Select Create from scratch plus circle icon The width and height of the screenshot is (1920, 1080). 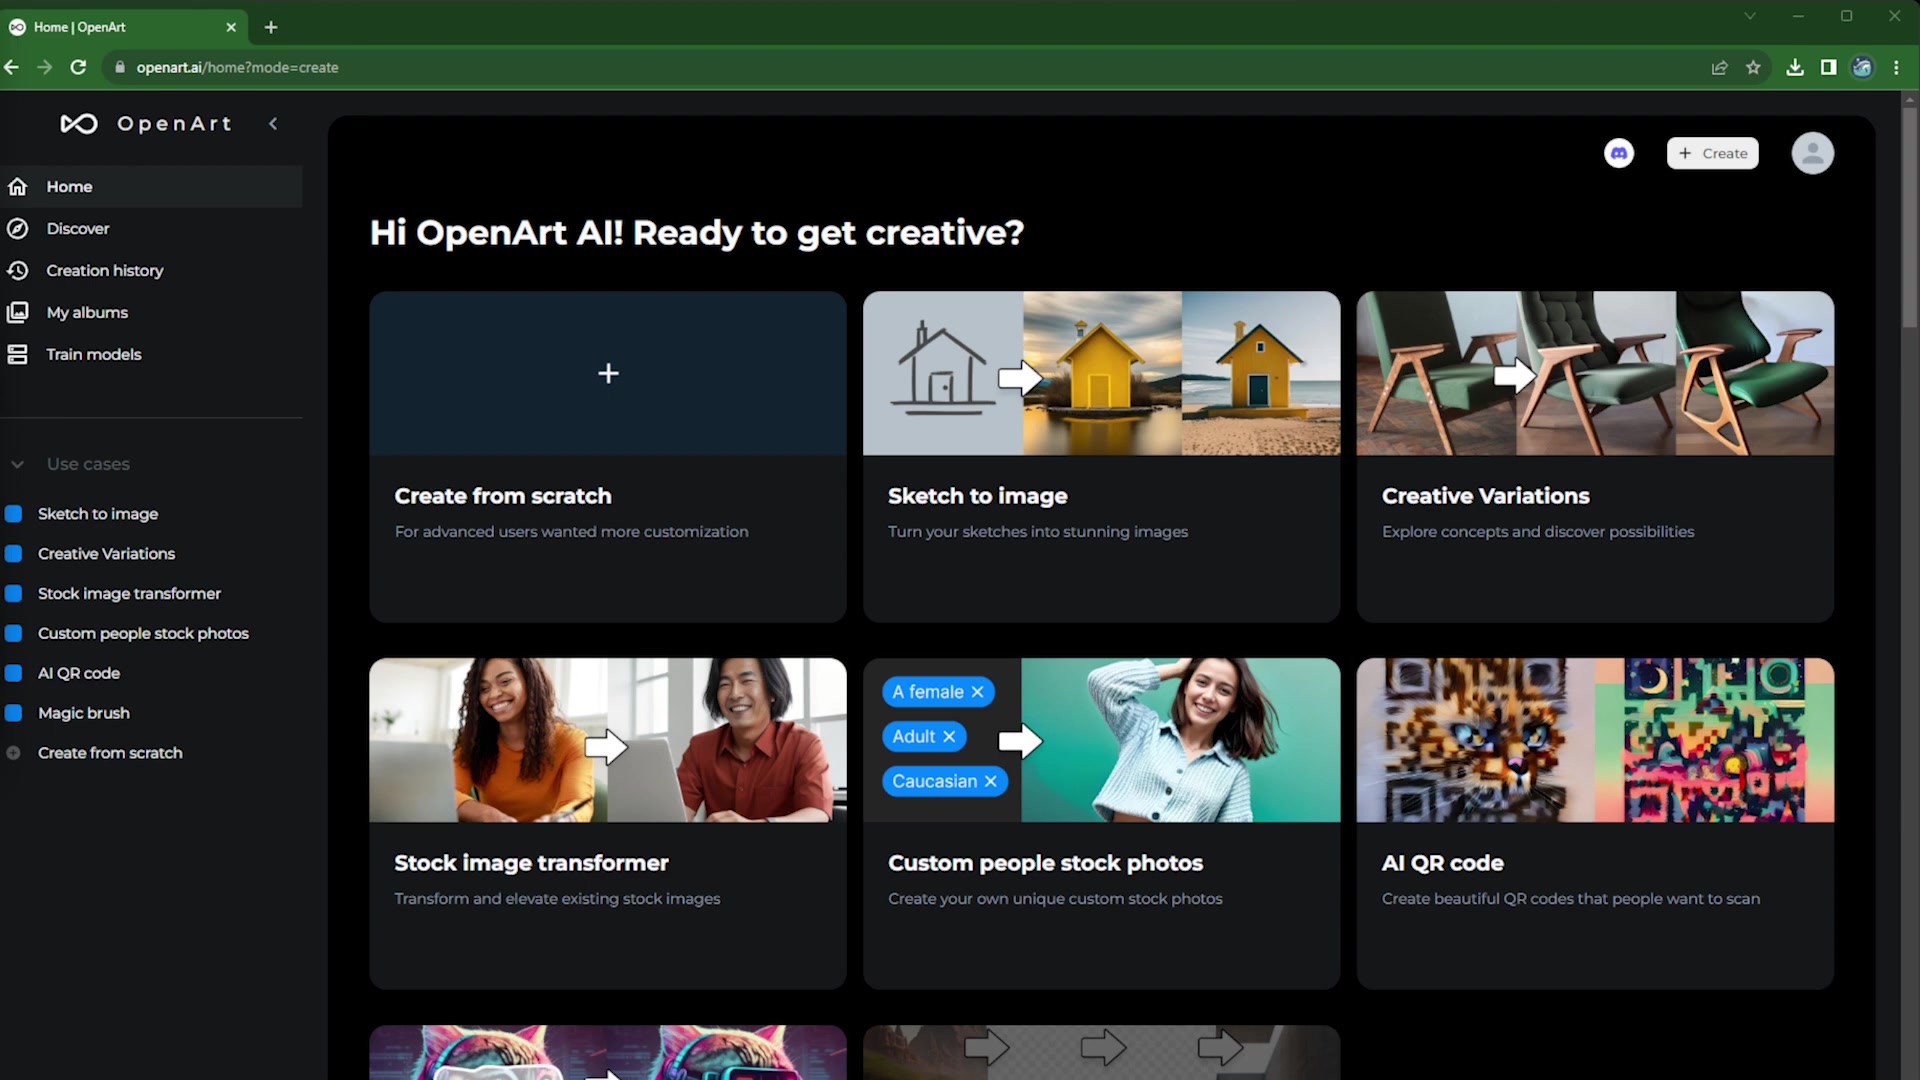[x=14, y=754]
